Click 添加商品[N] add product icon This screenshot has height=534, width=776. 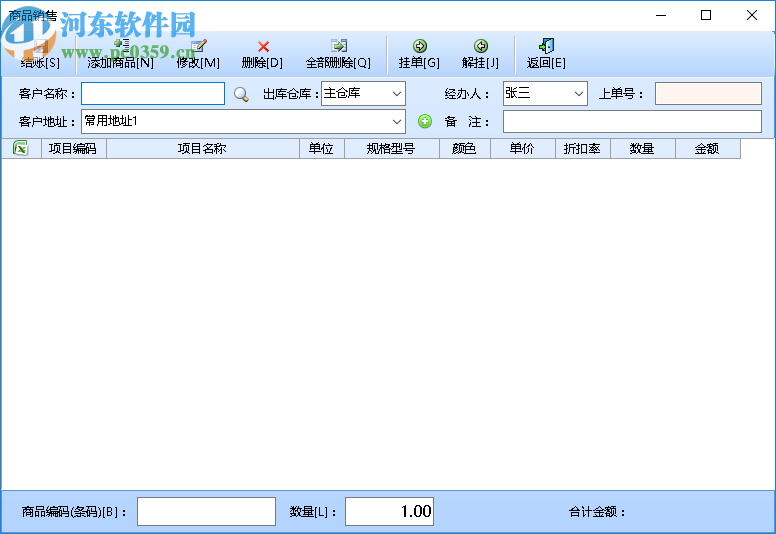(121, 46)
